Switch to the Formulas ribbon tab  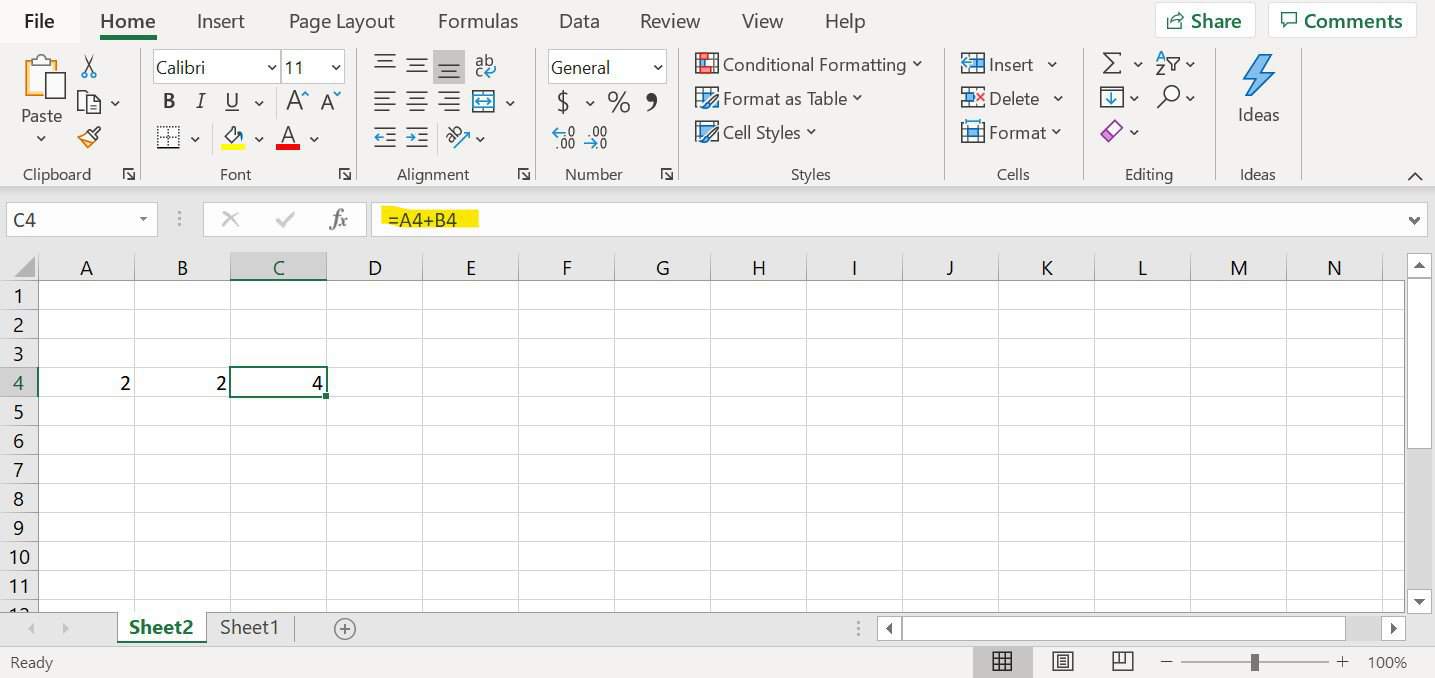tap(478, 20)
